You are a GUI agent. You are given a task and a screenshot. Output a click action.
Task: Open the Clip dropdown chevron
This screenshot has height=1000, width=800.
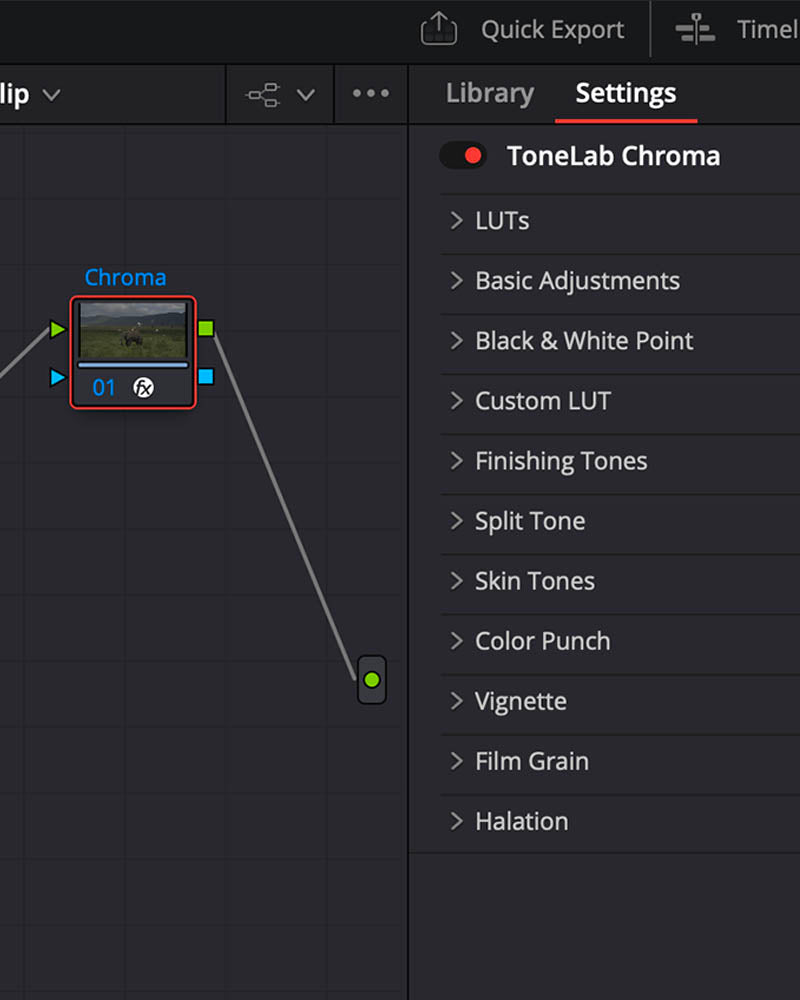pos(51,95)
